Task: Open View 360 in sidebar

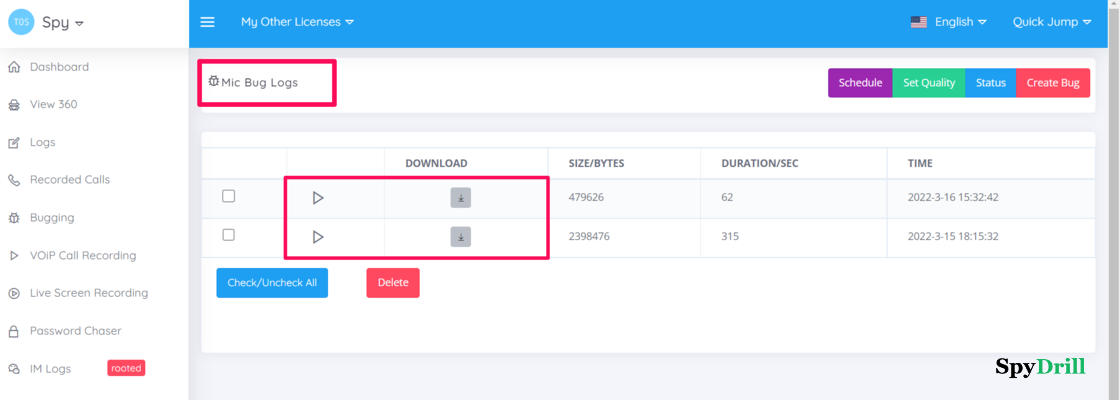Action: [53, 104]
